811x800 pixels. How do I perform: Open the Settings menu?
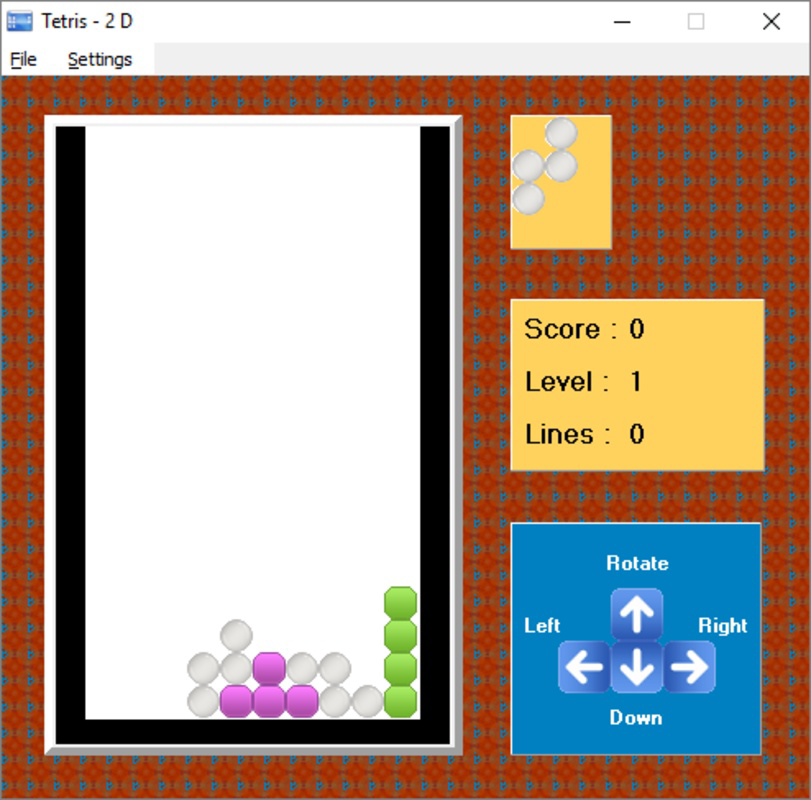(x=100, y=59)
